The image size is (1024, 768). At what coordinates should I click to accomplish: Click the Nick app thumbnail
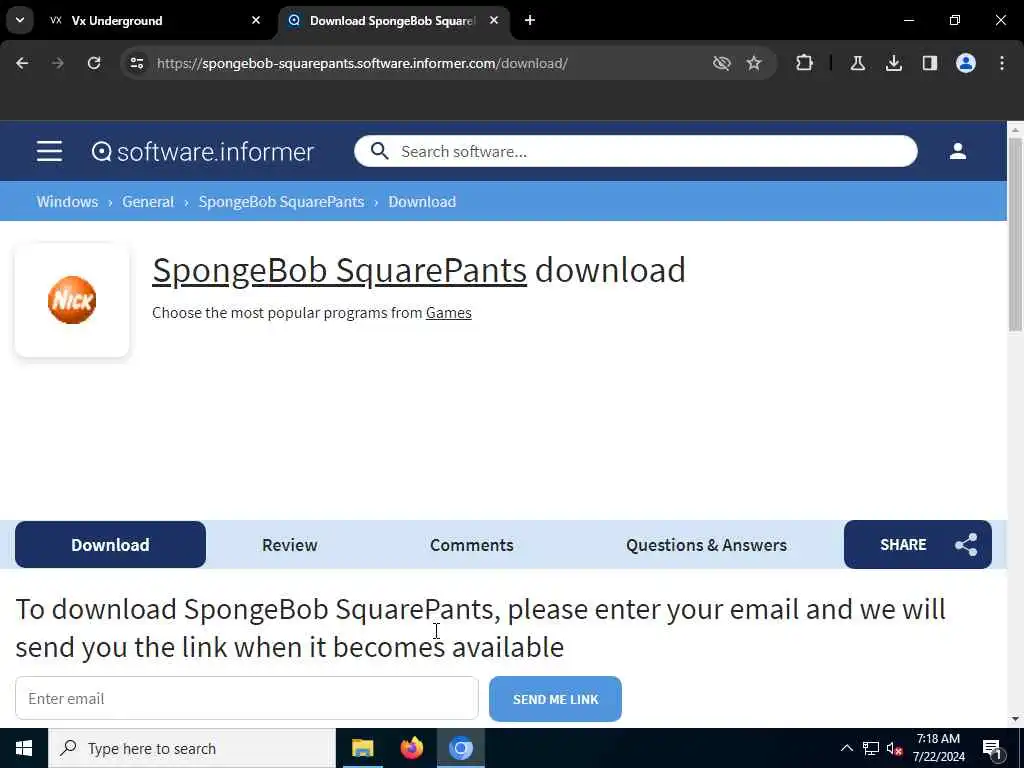coord(72,300)
